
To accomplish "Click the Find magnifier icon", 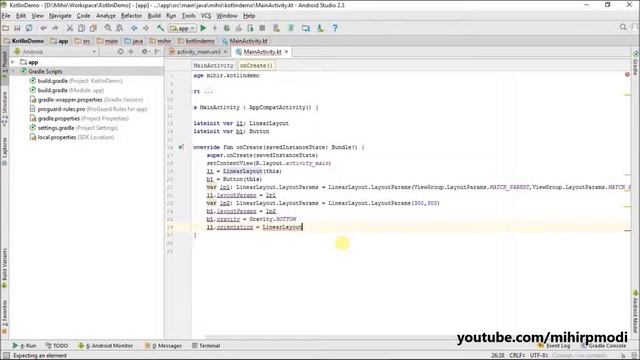I will click(x=108, y=28).
